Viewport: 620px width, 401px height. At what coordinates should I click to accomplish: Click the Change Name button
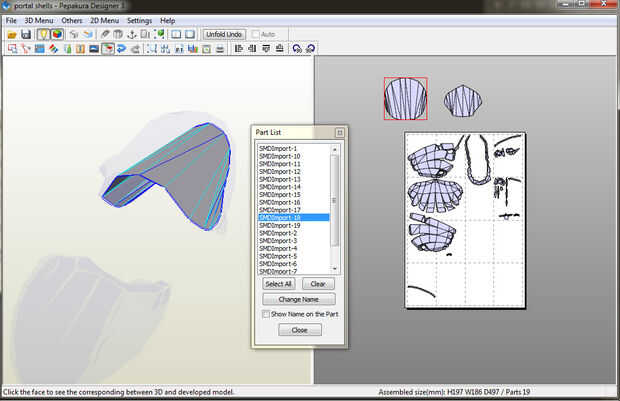(x=299, y=299)
